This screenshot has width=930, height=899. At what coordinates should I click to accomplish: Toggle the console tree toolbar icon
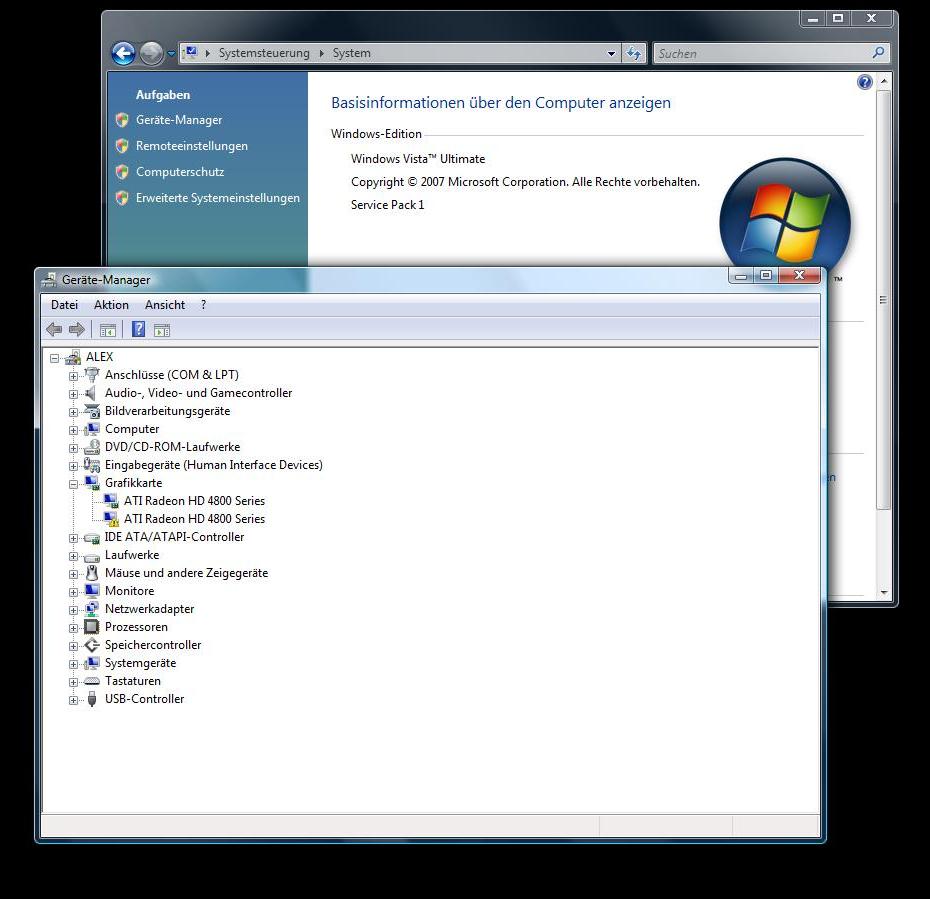(x=108, y=330)
